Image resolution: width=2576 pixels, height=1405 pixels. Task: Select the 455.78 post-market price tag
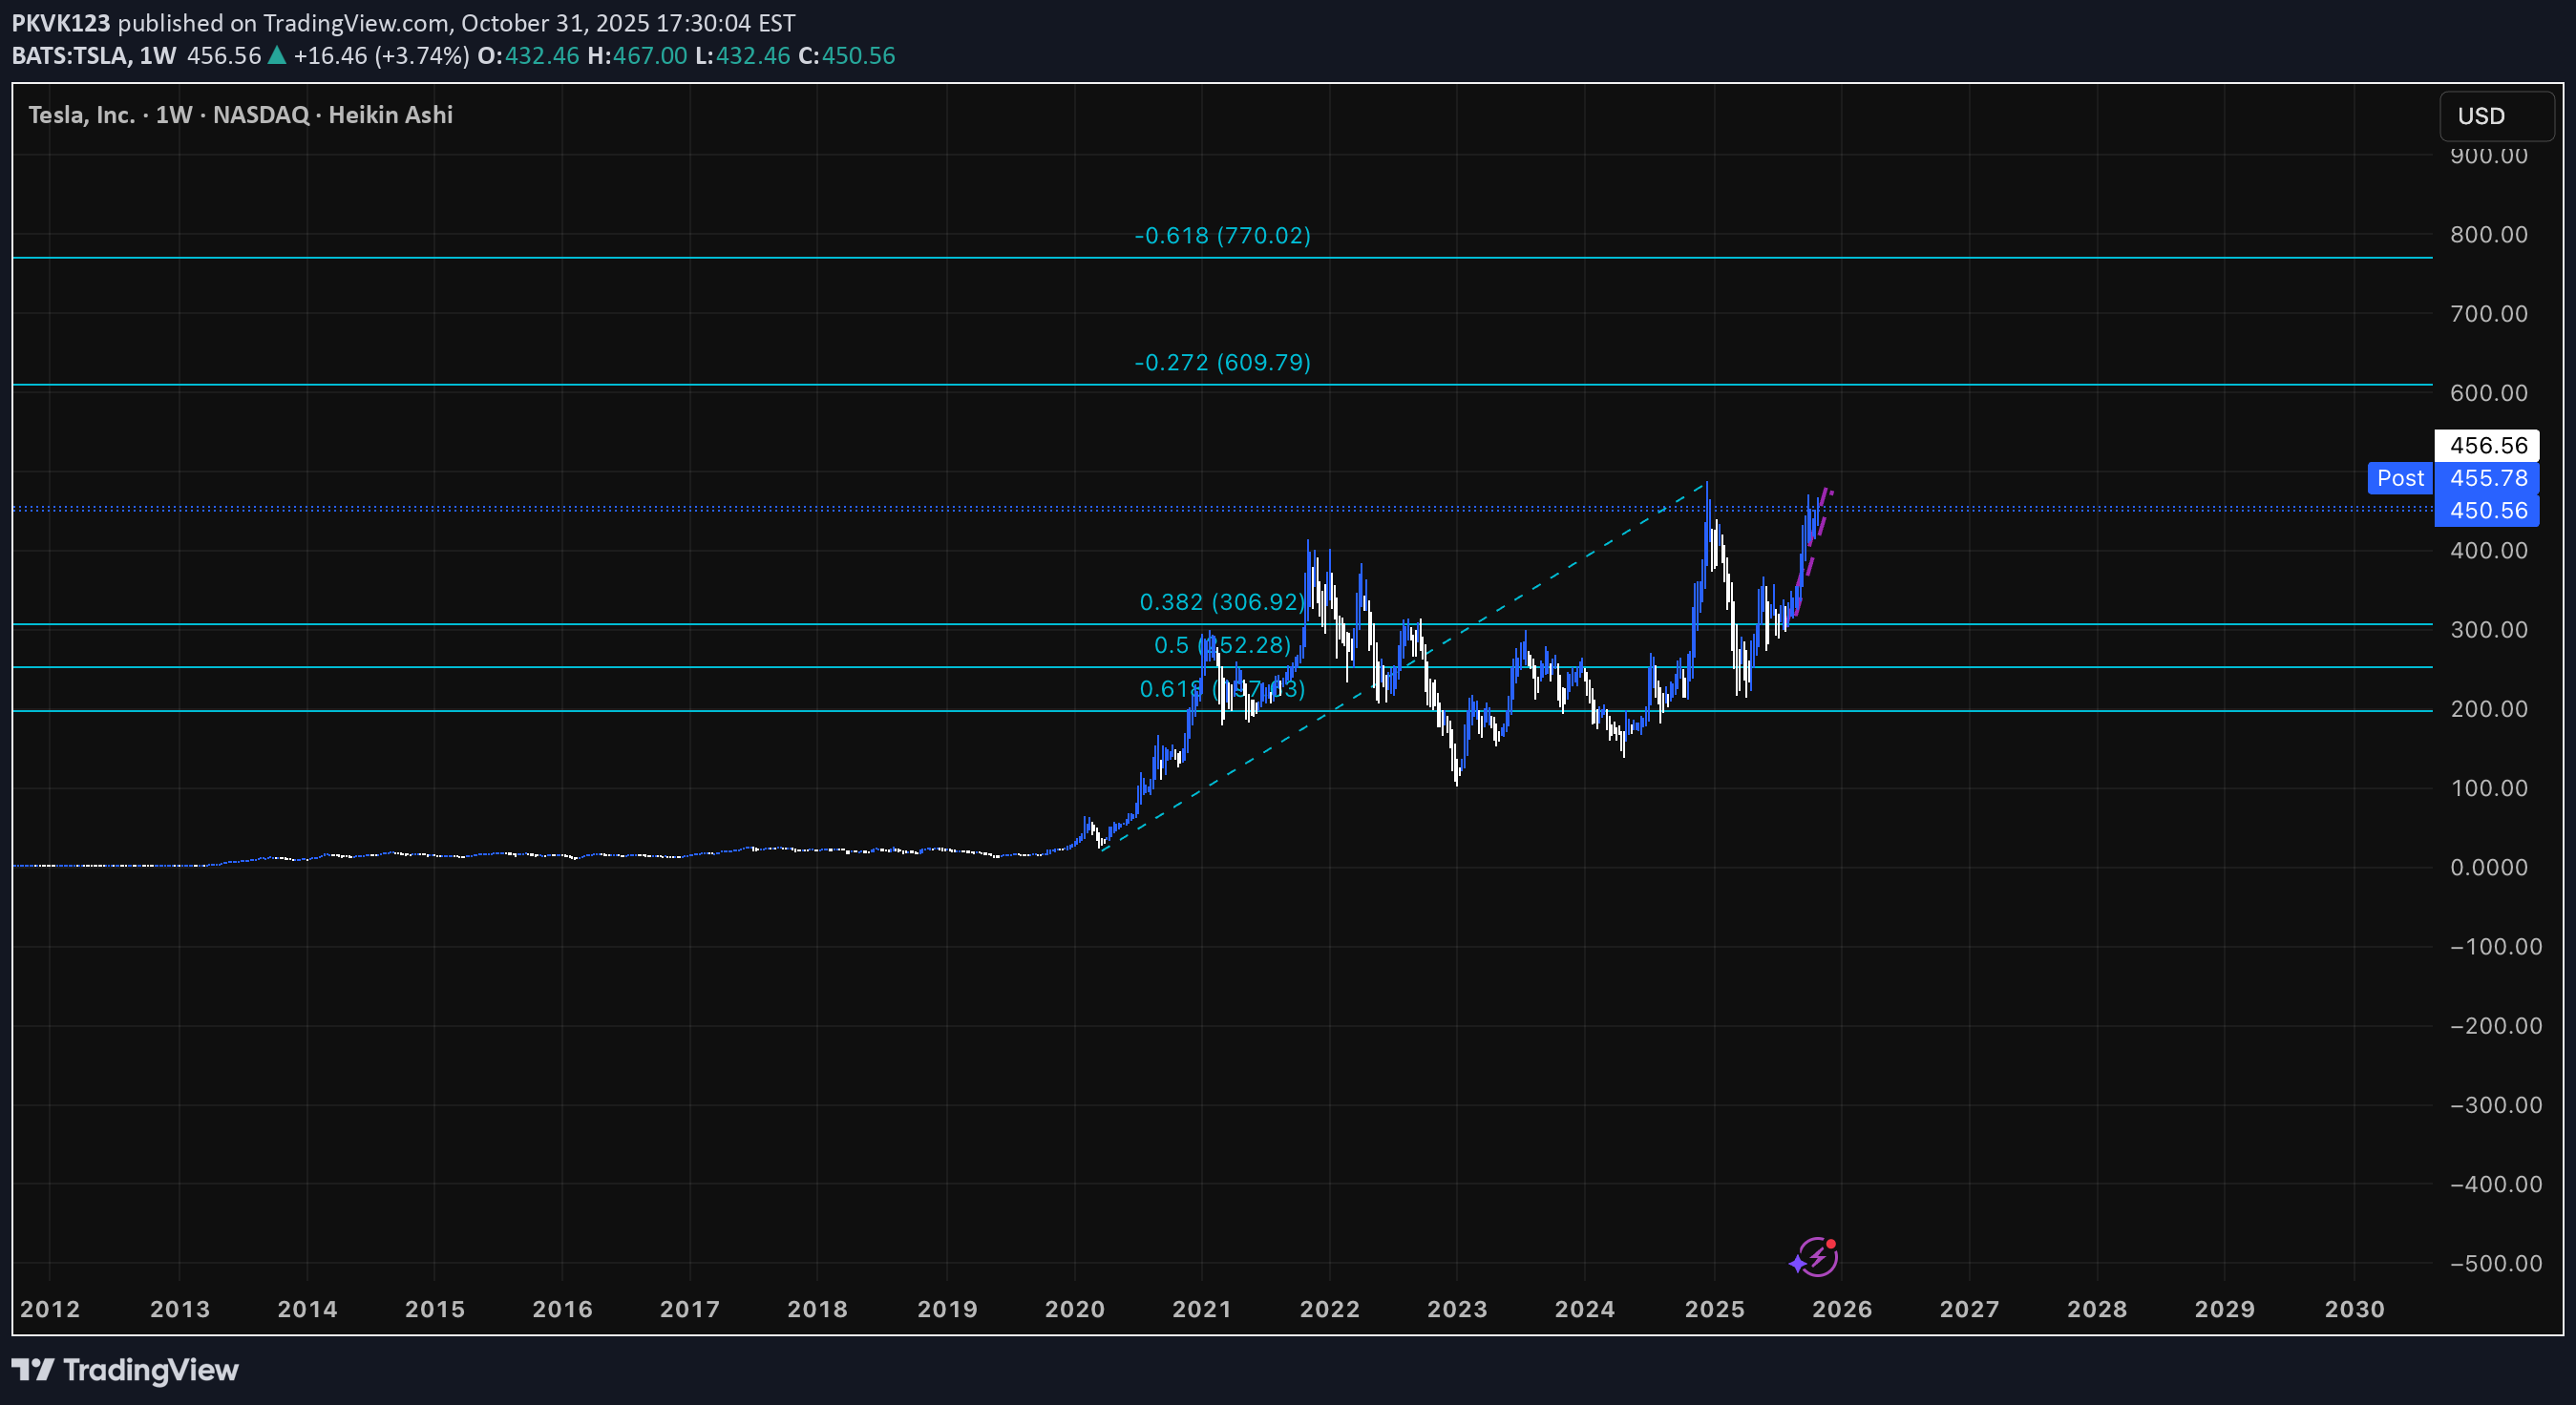pyautogui.click(x=2487, y=478)
